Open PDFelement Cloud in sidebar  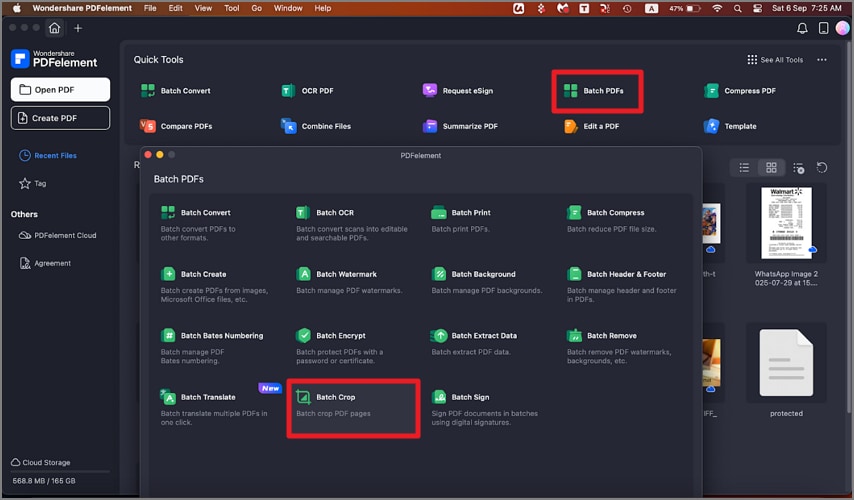click(58, 235)
